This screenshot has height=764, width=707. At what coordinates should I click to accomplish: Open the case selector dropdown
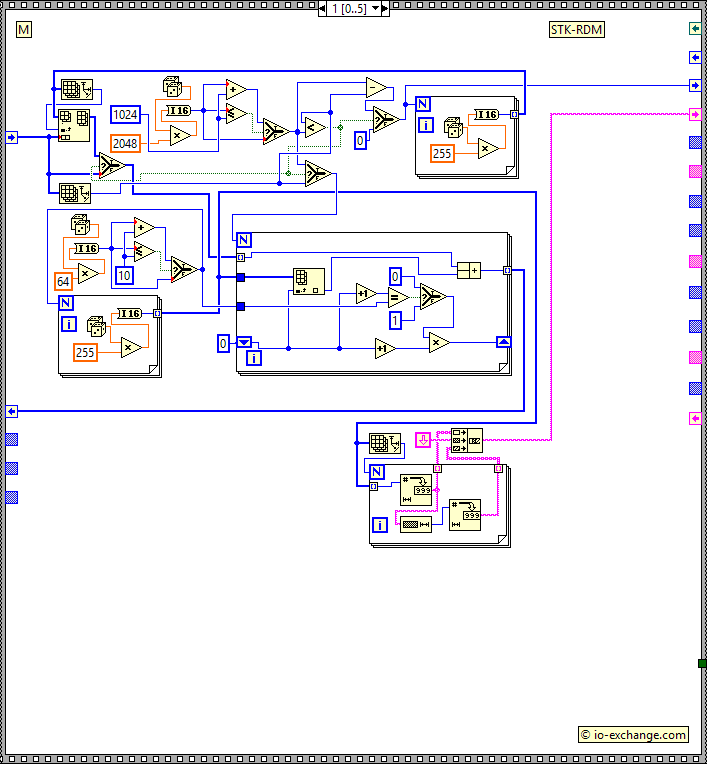point(375,8)
